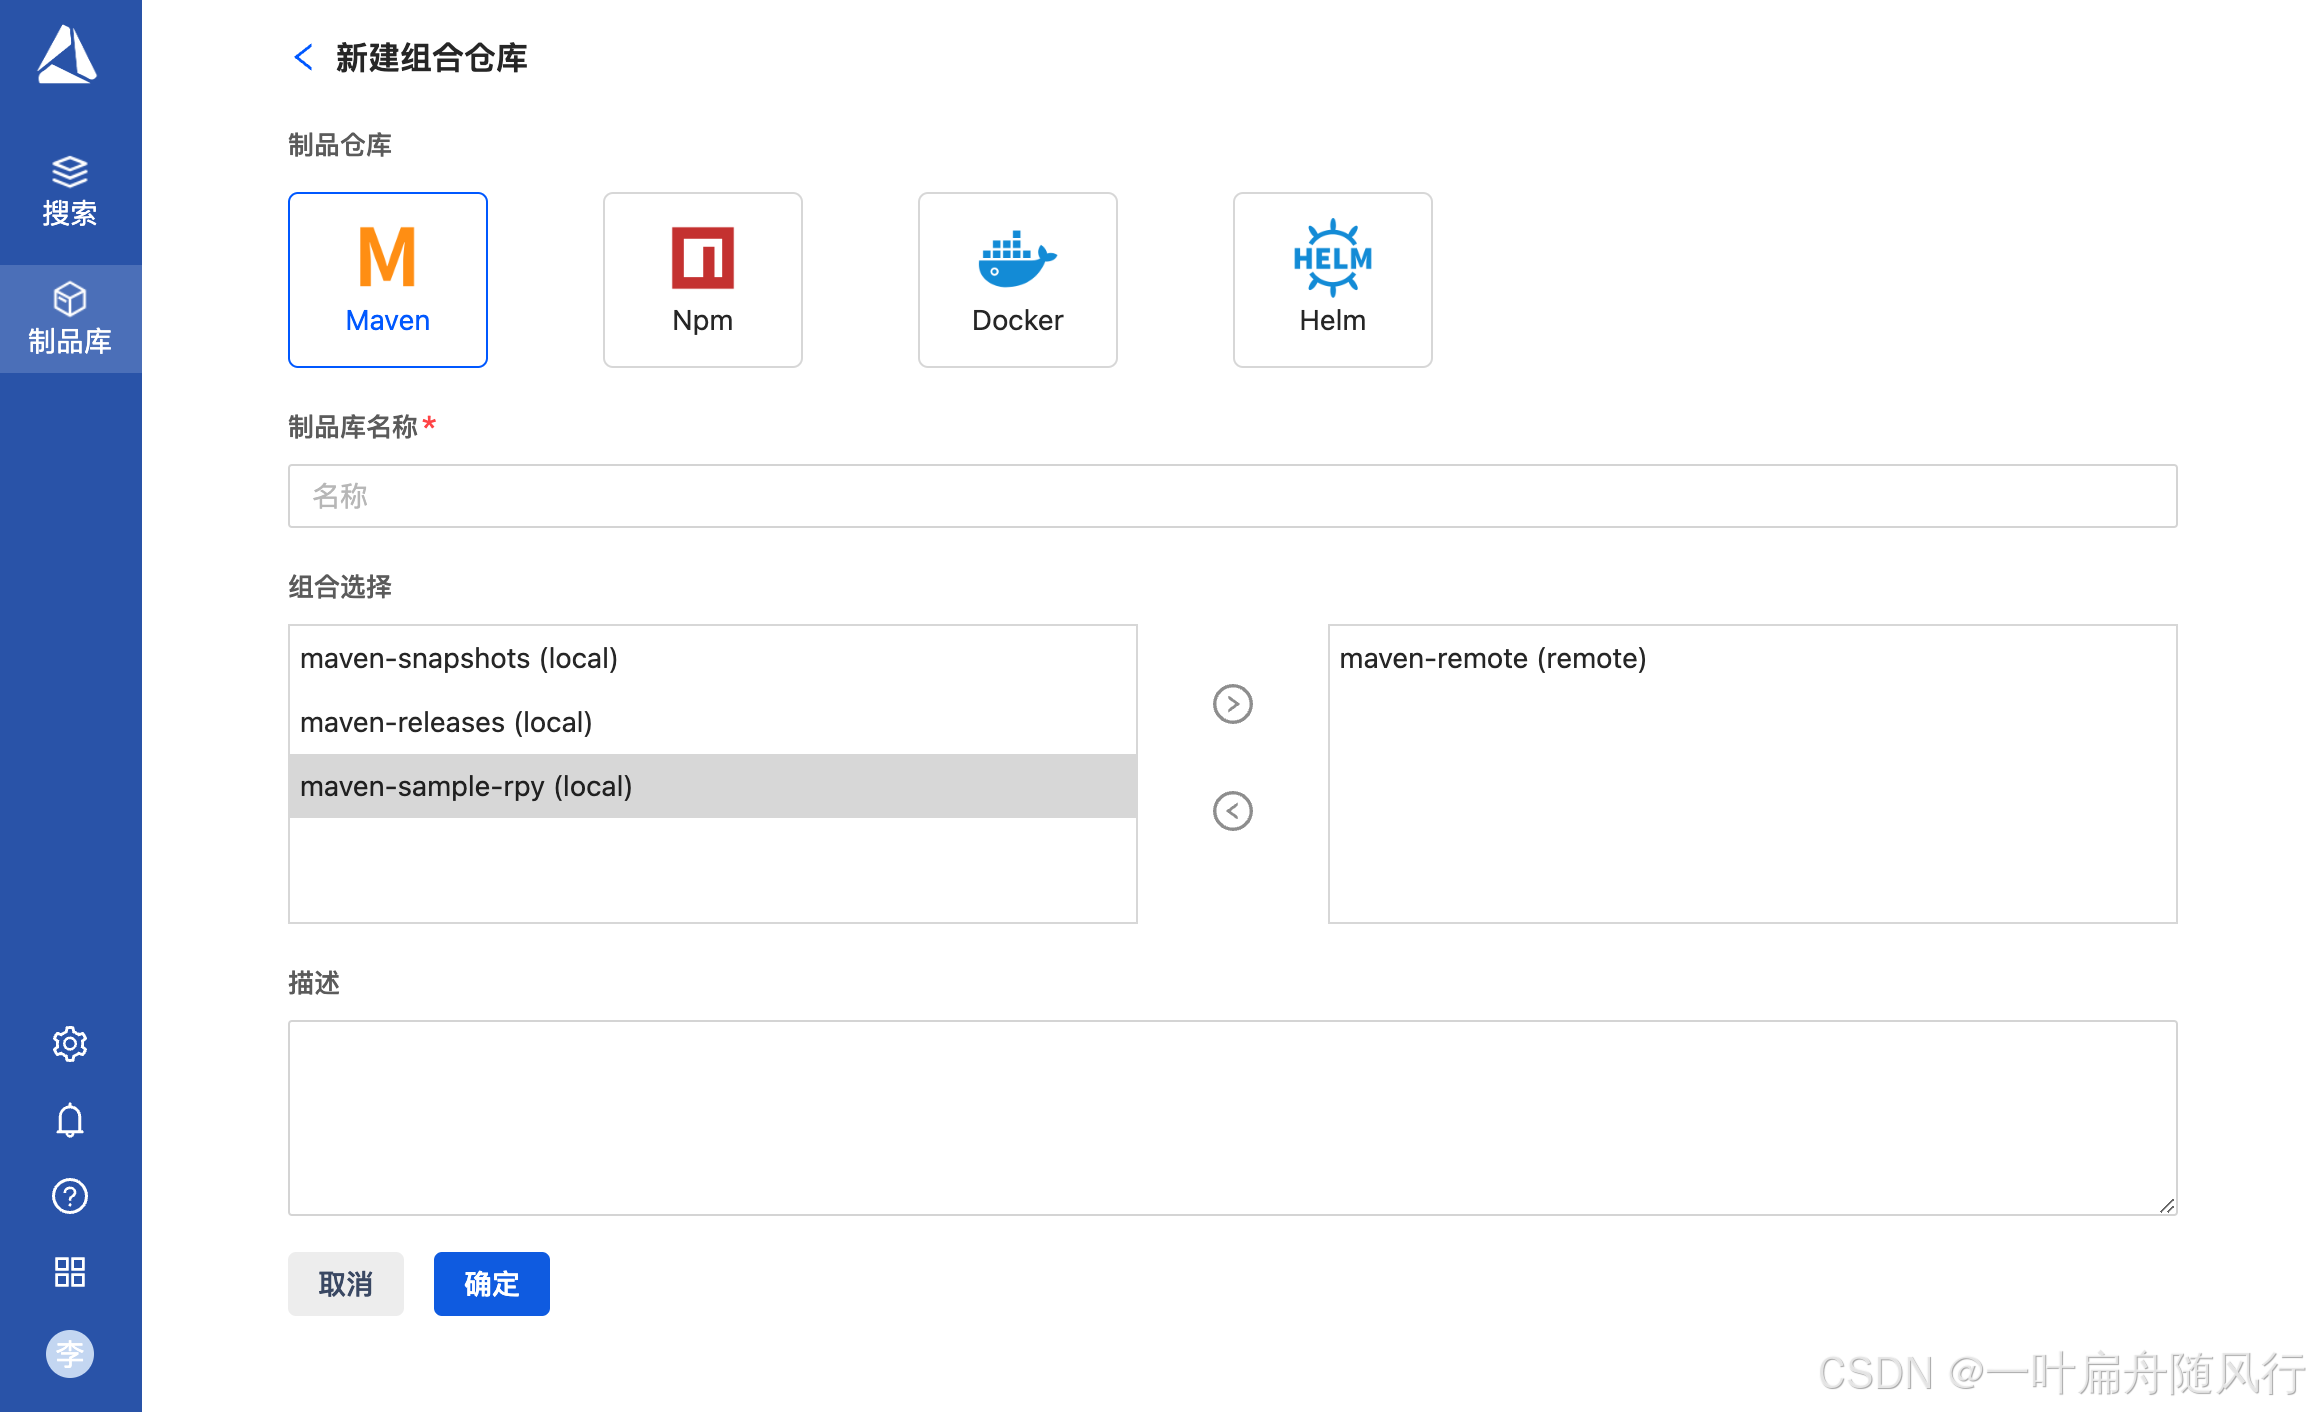The height and width of the screenshot is (1412, 2310).
Task: Open the apps grid icon
Action: pyautogui.click(x=70, y=1272)
